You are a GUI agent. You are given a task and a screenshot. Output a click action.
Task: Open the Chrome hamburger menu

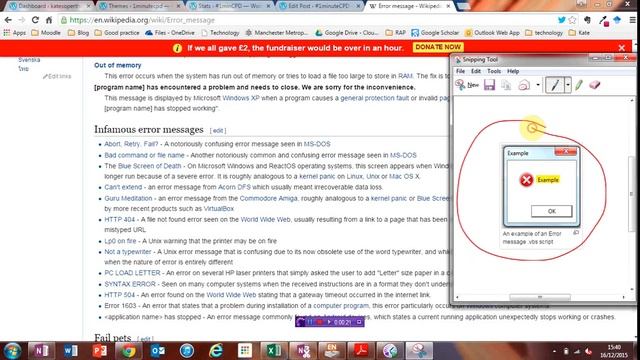point(632,20)
